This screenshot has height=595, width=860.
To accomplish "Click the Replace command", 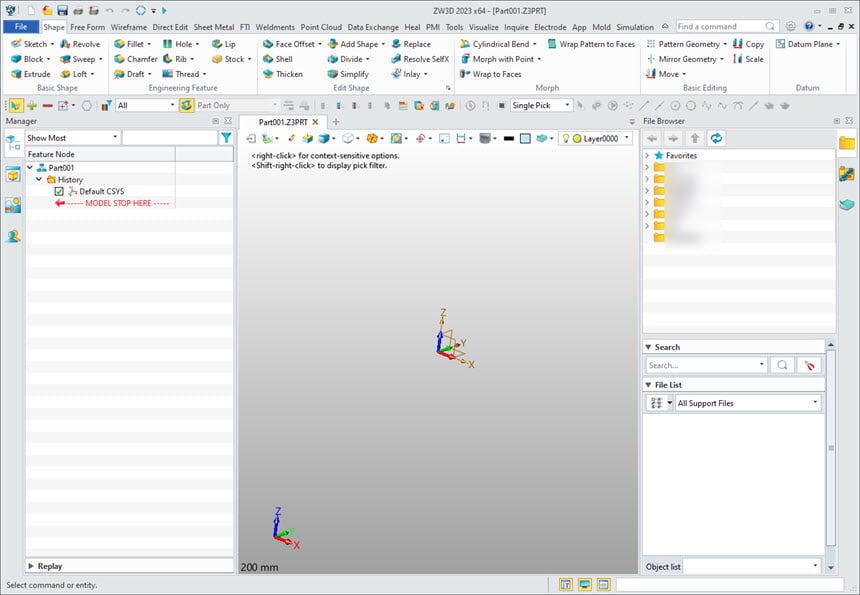I will tap(411, 44).
